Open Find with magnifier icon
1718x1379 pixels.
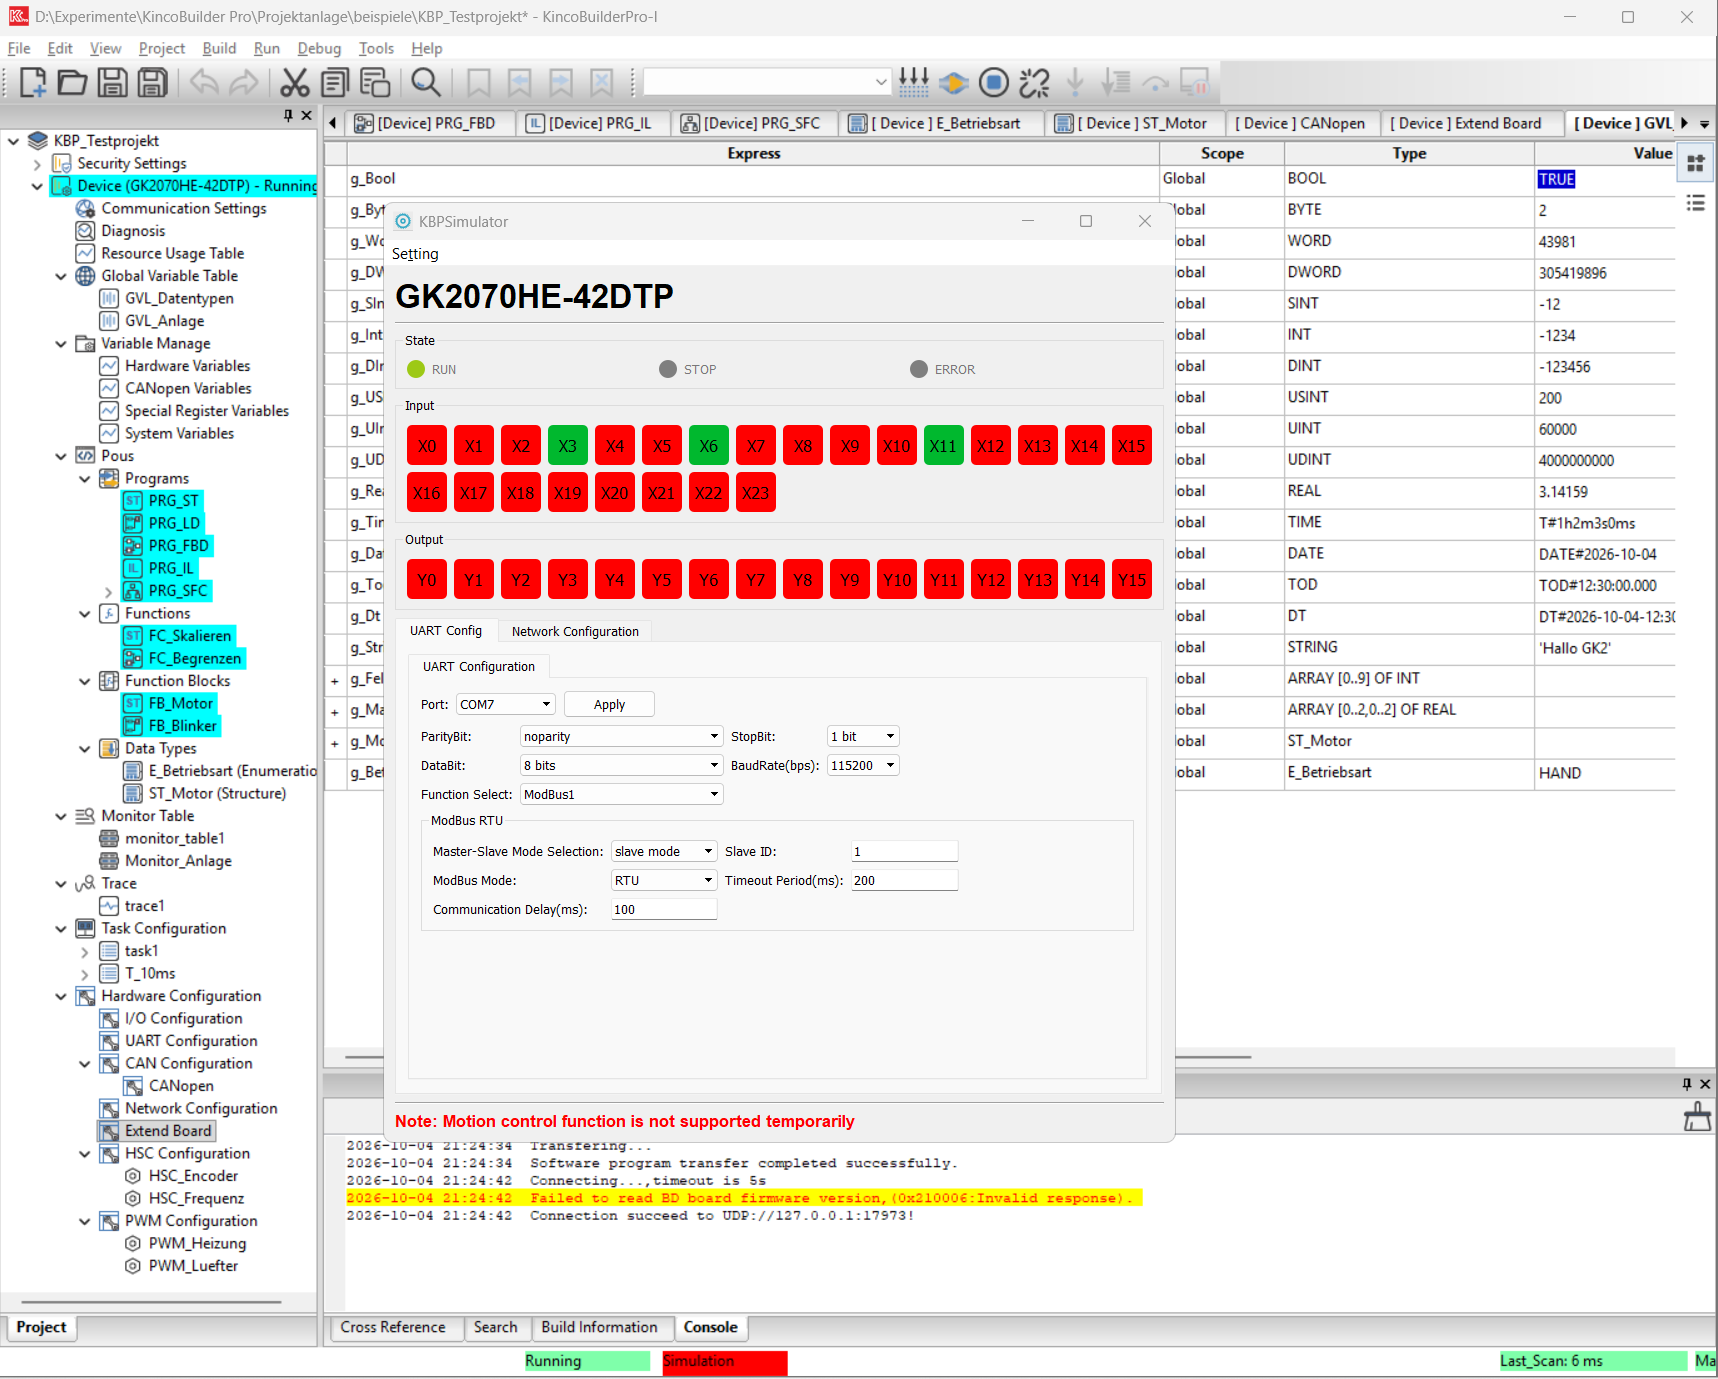(x=426, y=82)
